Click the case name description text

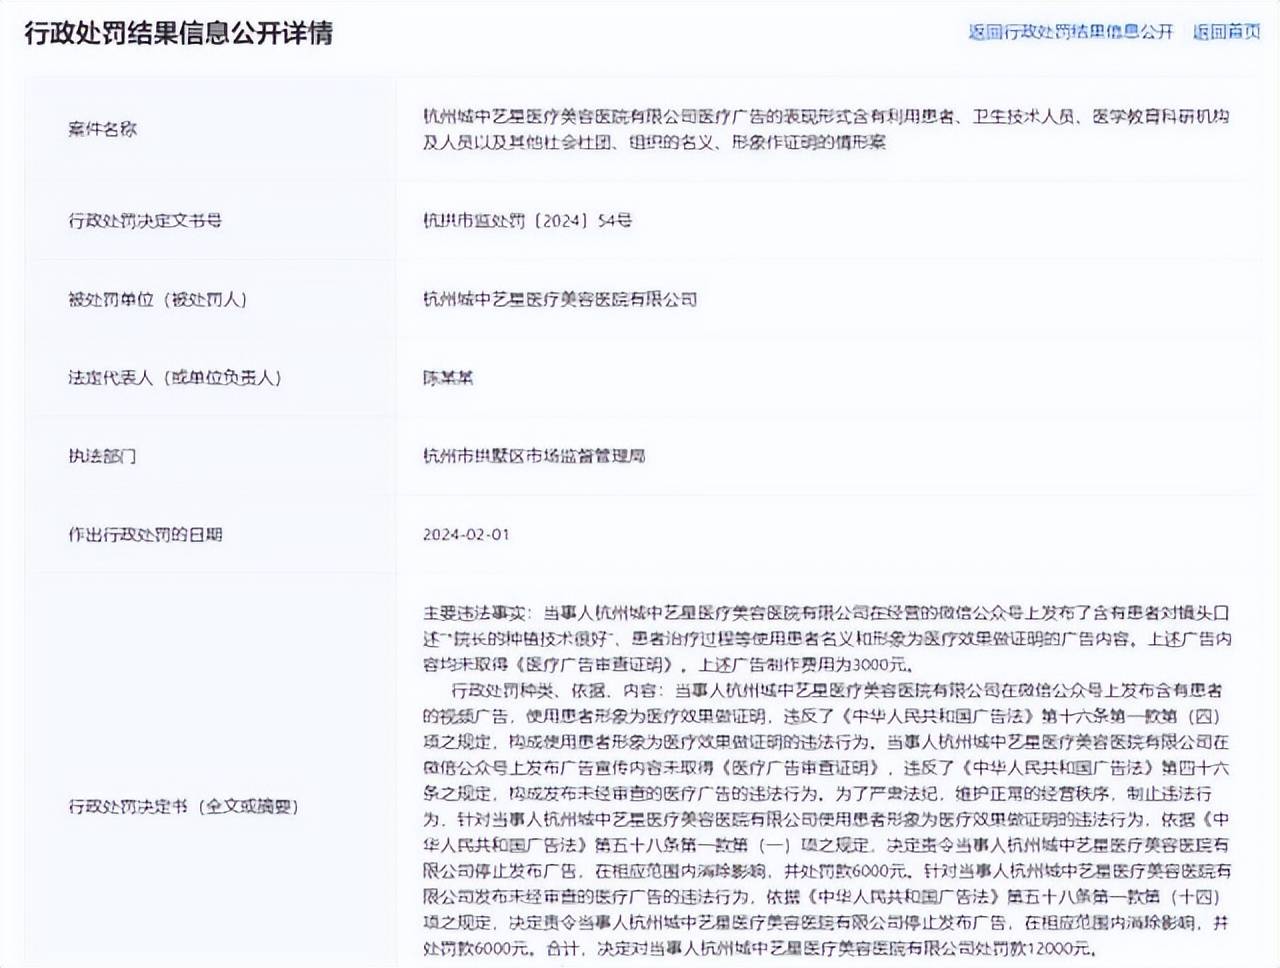pos(825,129)
